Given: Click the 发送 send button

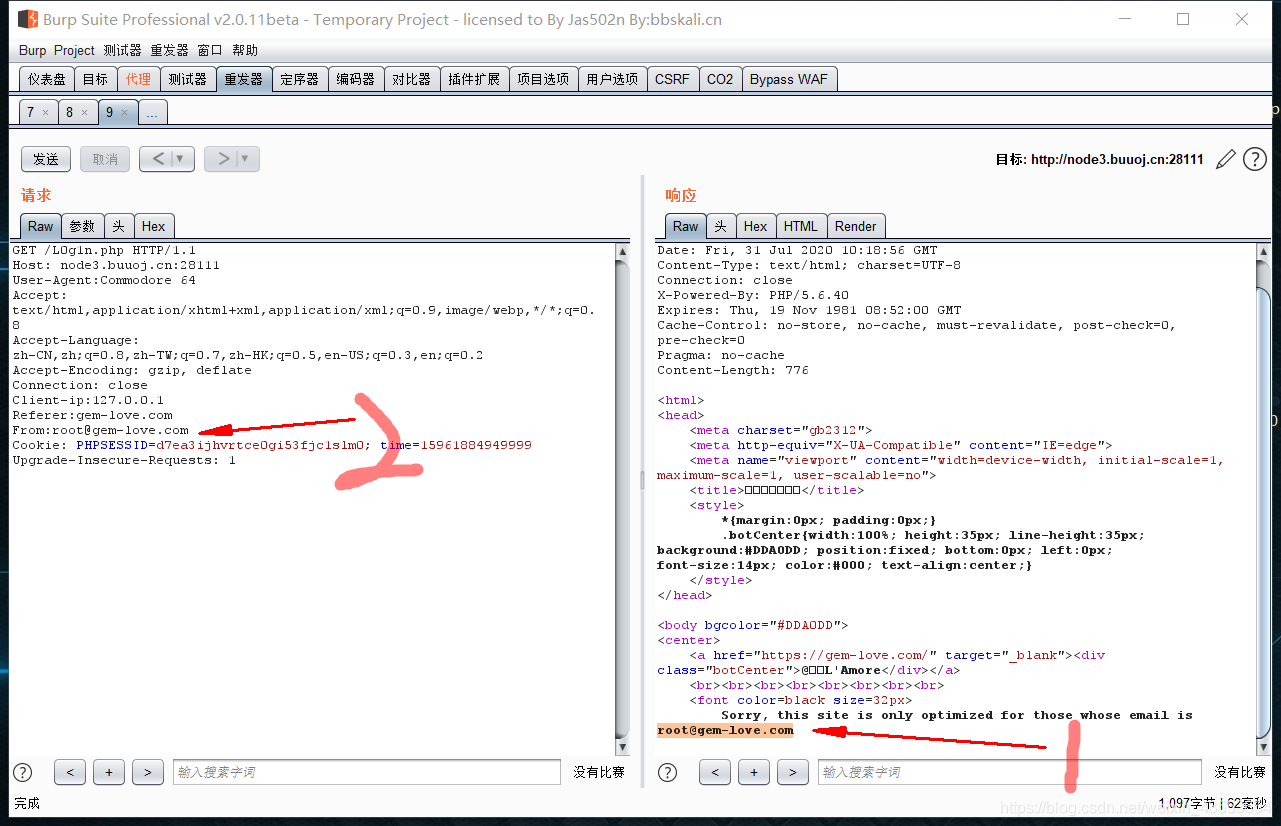Looking at the screenshot, I should pyautogui.click(x=46, y=159).
